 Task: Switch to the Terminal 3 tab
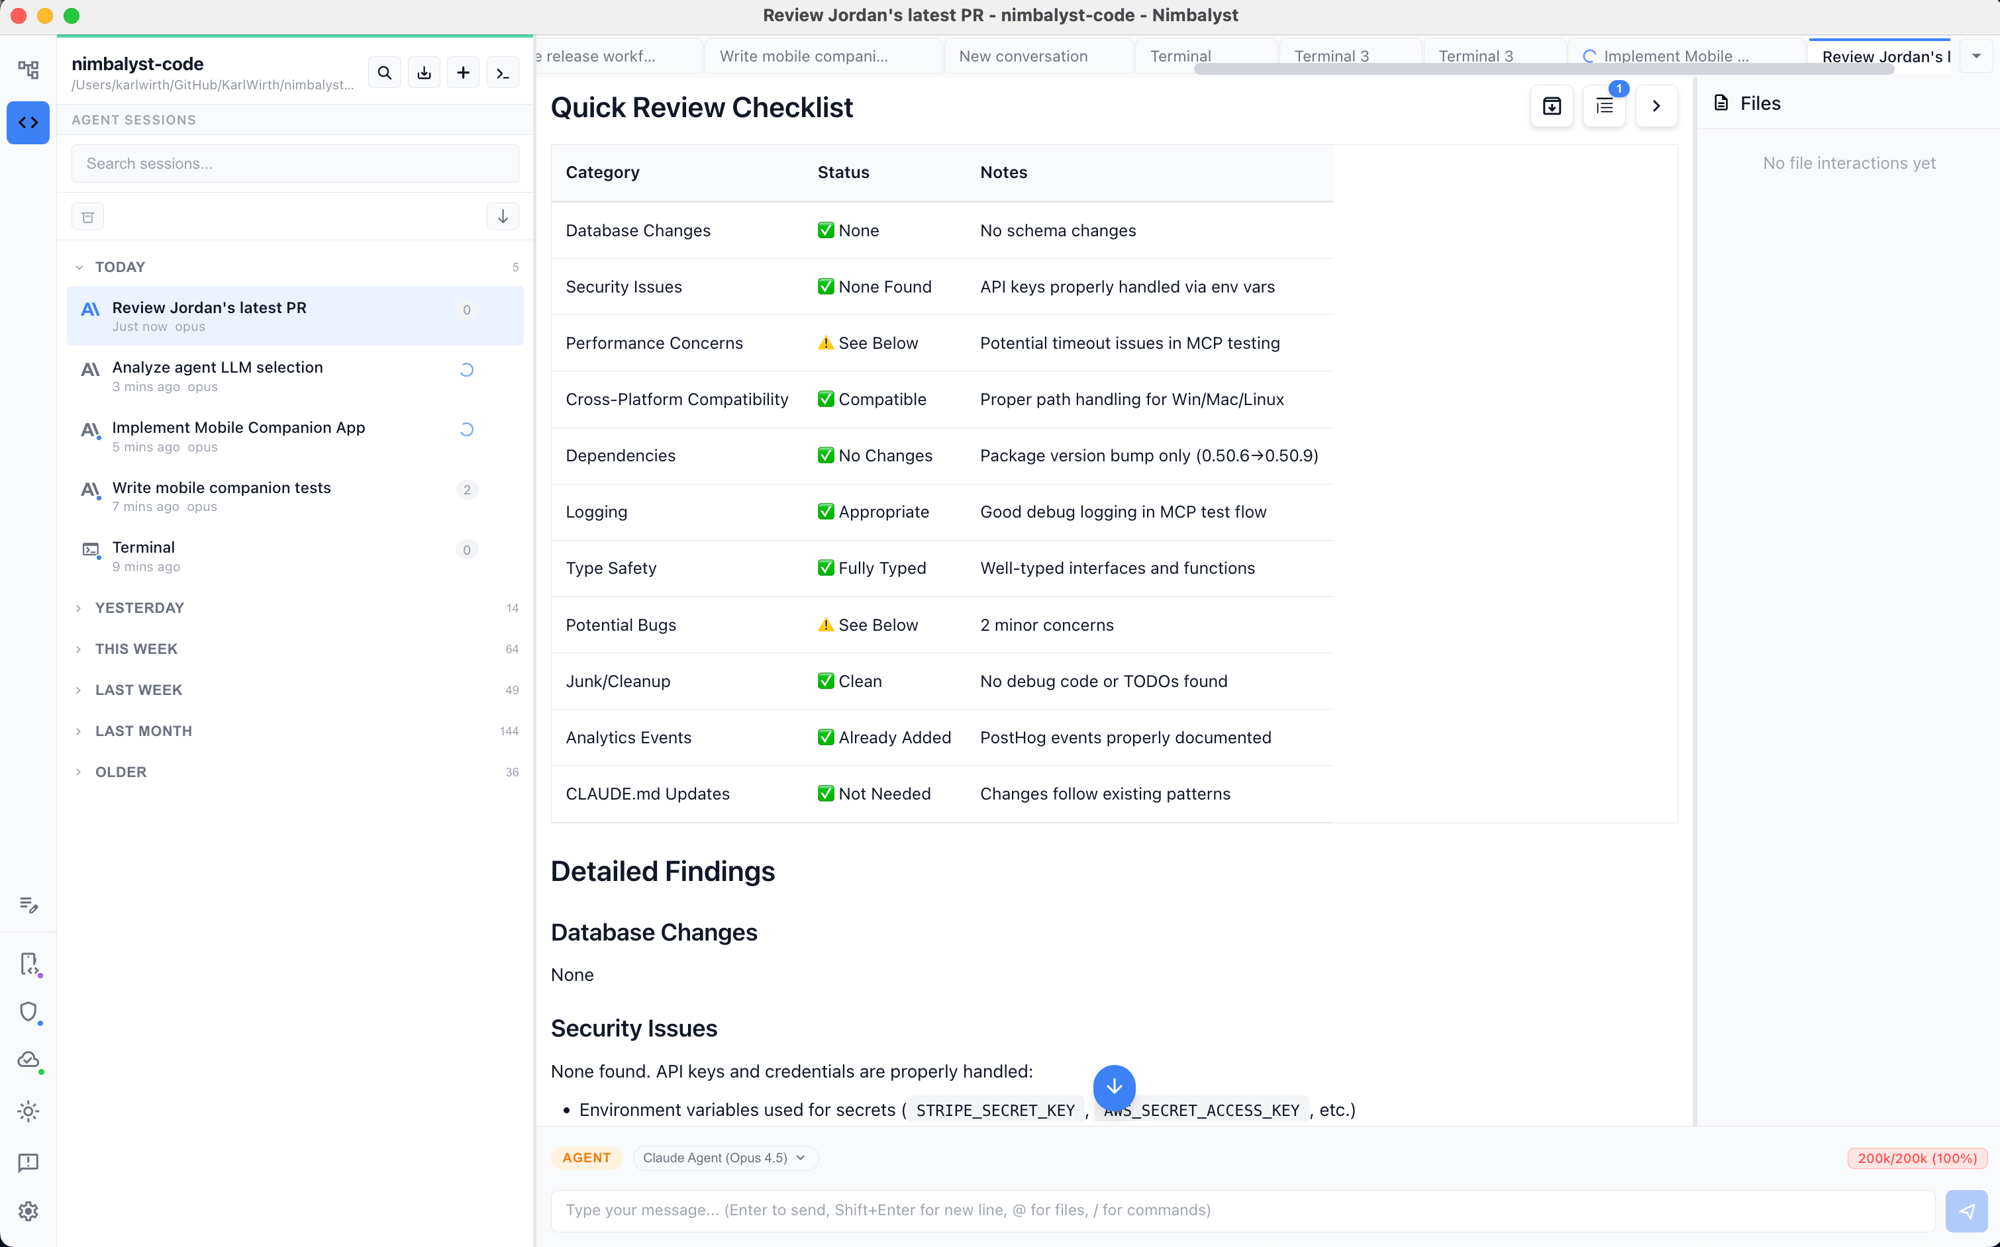[1331, 56]
